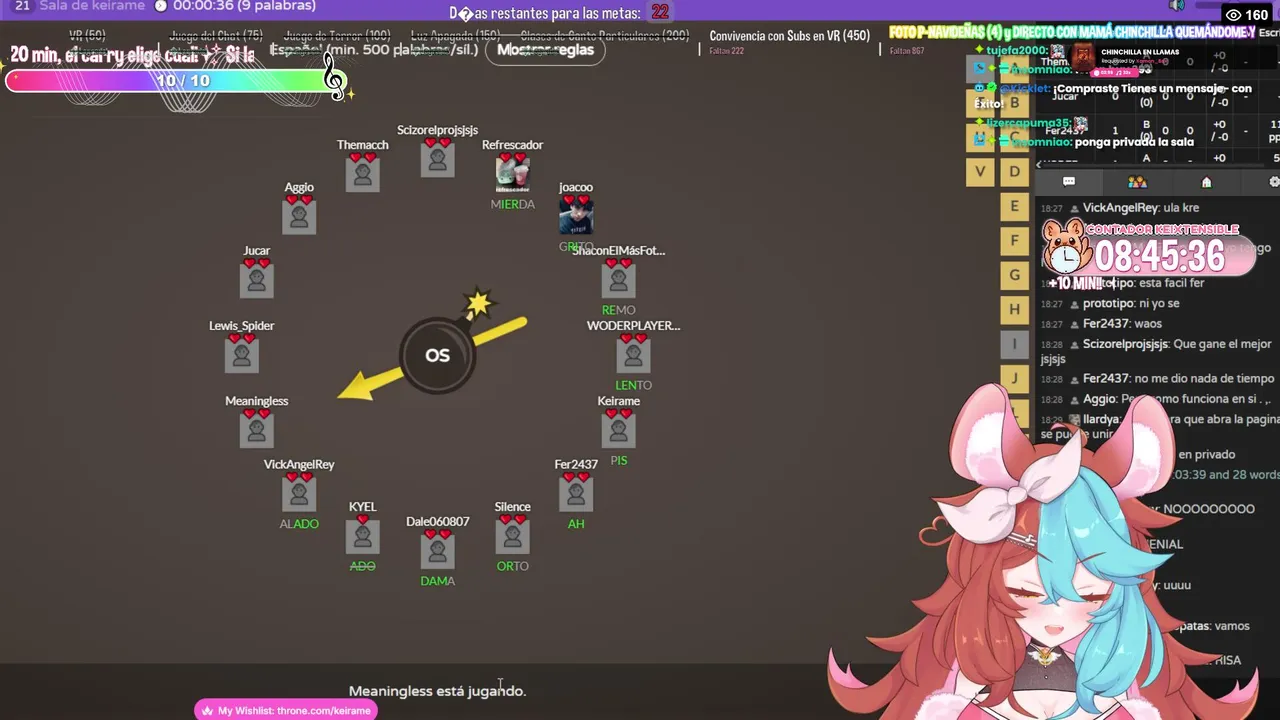The image size is (1280, 720).
Task: Click bonus letter tile I
Action: tap(1014, 344)
